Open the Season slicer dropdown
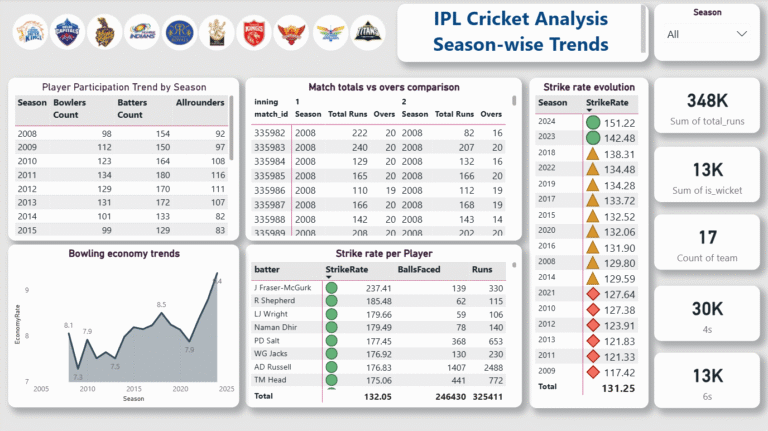The width and height of the screenshot is (768, 431). pos(742,34)
